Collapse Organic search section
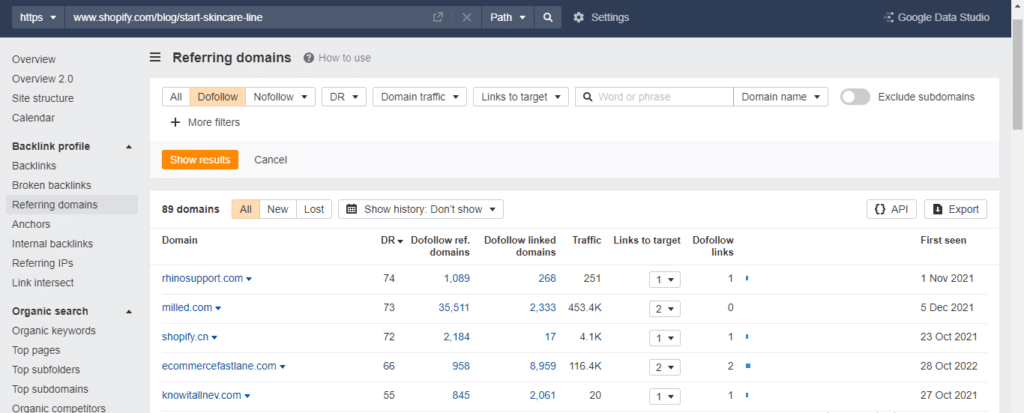This screenshot has height=413, width=1024. tap(129, 311)
